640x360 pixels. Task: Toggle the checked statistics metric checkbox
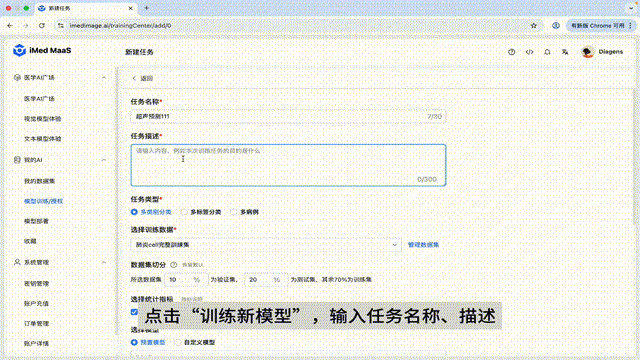(x=134, y=312)
